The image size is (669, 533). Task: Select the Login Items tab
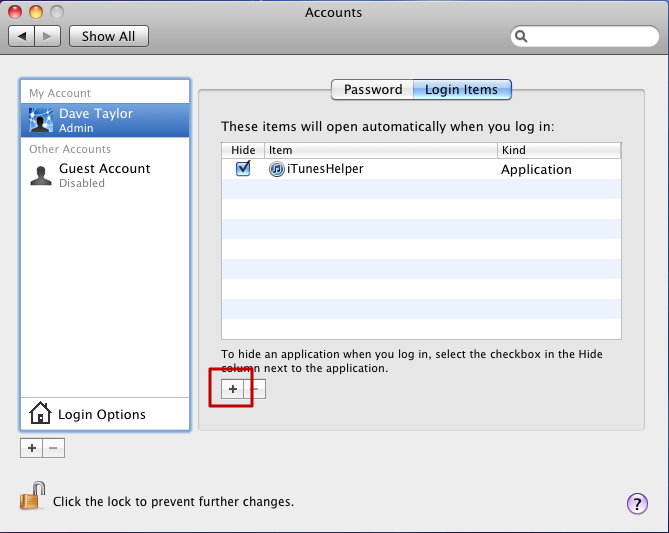462,90
